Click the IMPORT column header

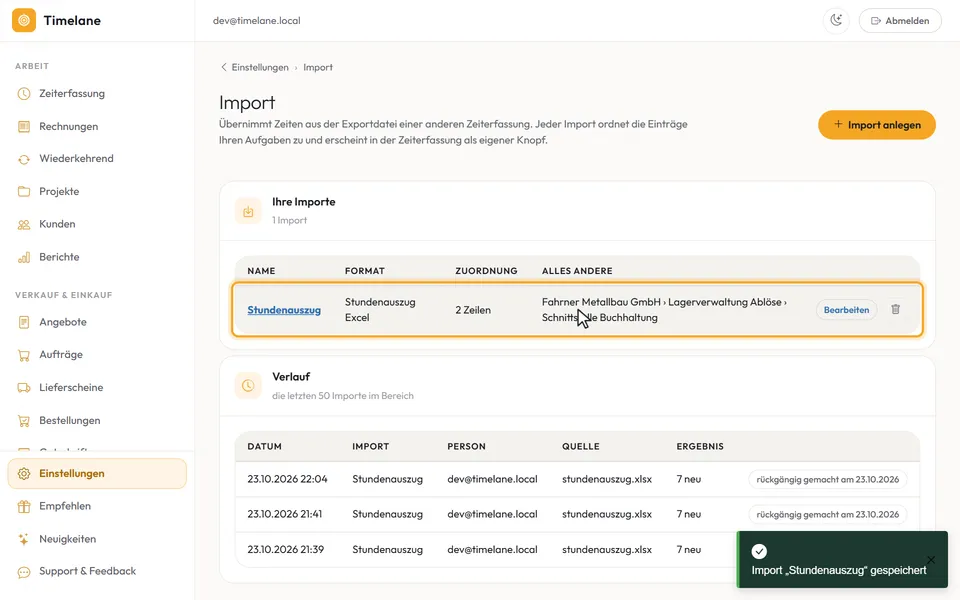coord(370,446)
